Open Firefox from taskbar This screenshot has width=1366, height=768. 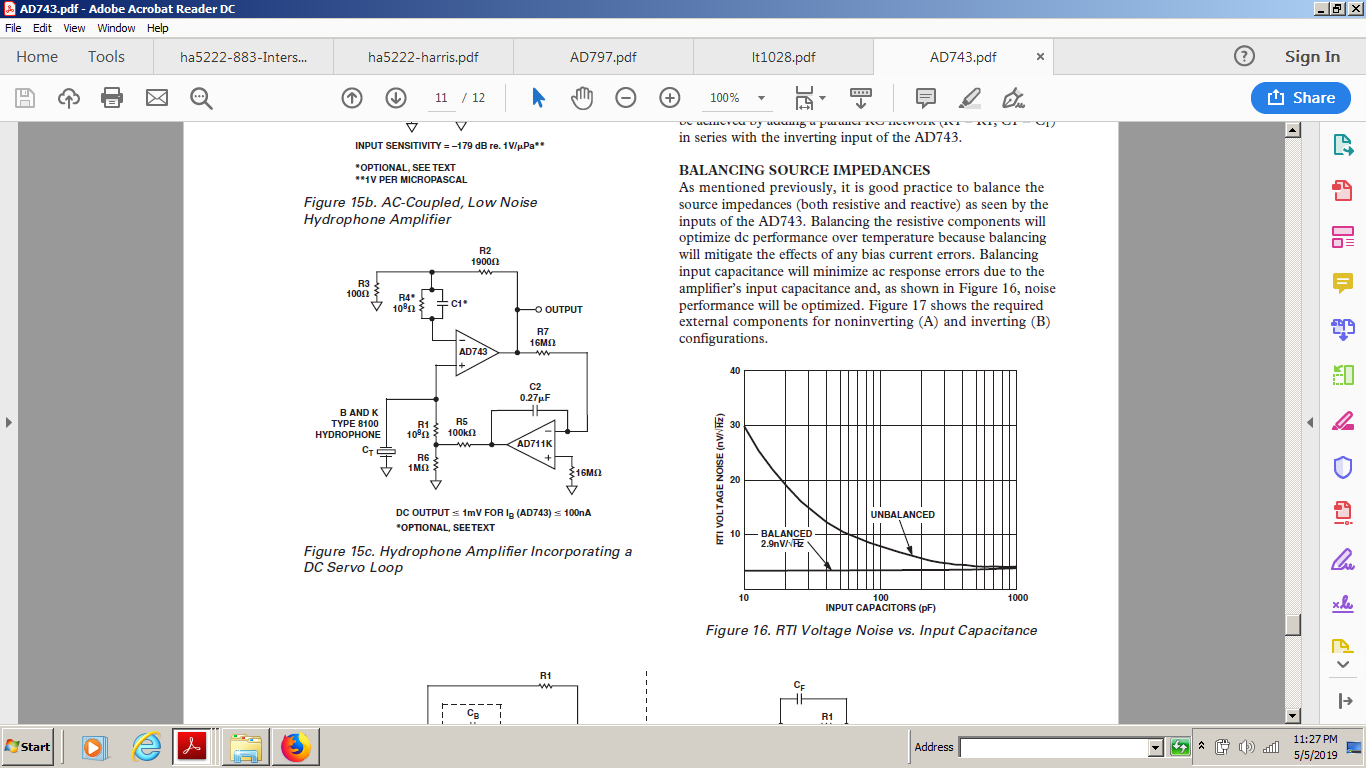click(296, 746)
